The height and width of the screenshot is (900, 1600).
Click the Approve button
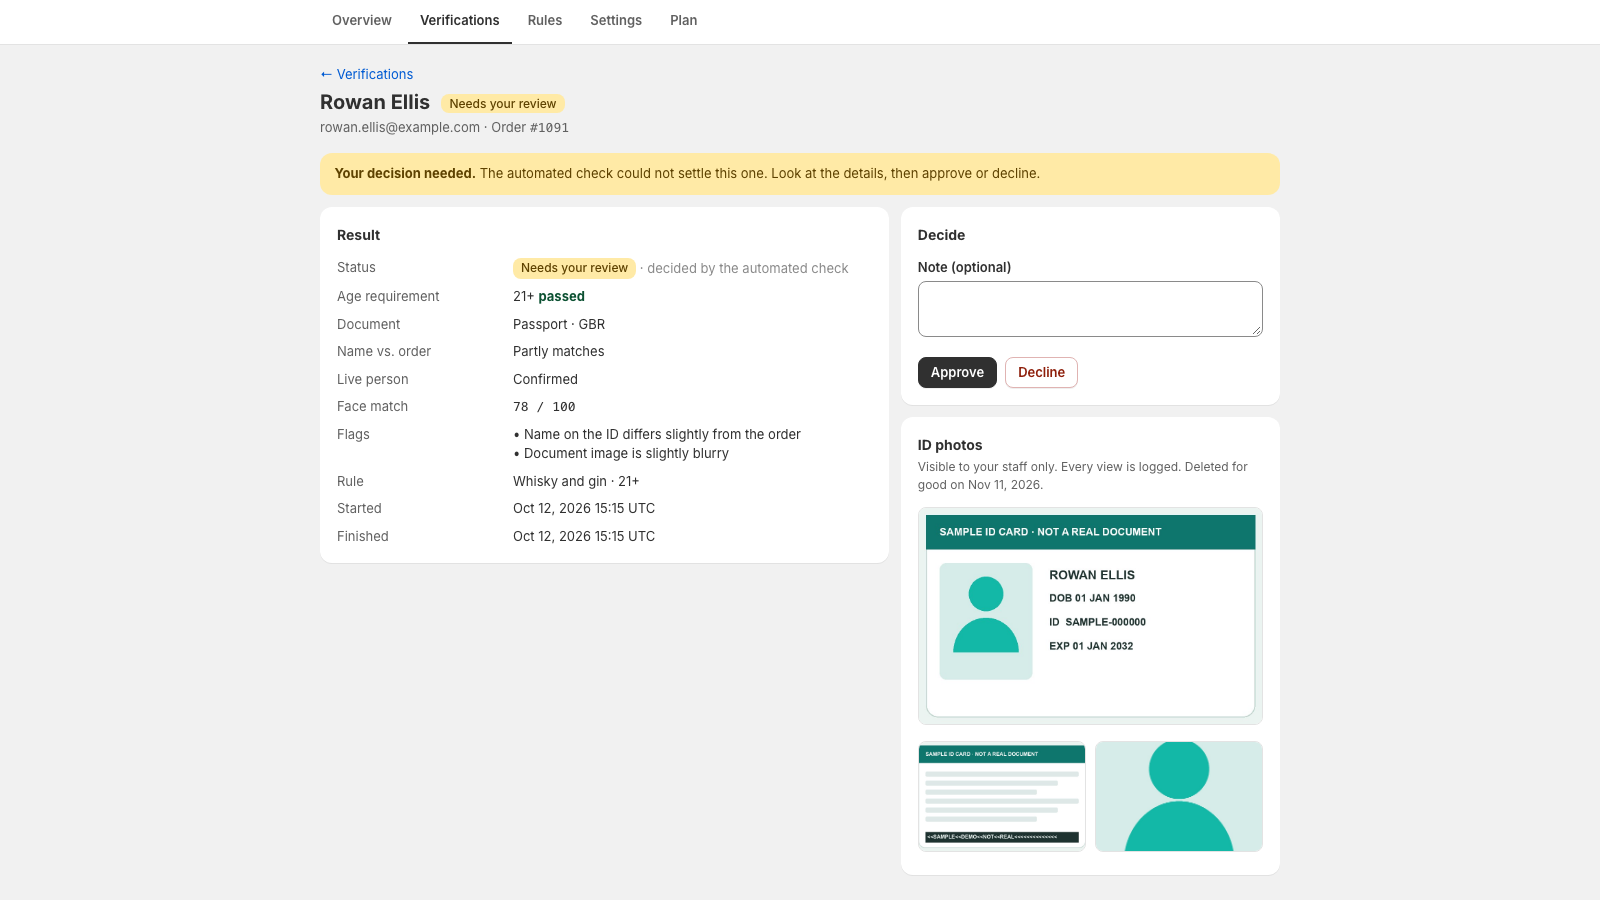957,372
